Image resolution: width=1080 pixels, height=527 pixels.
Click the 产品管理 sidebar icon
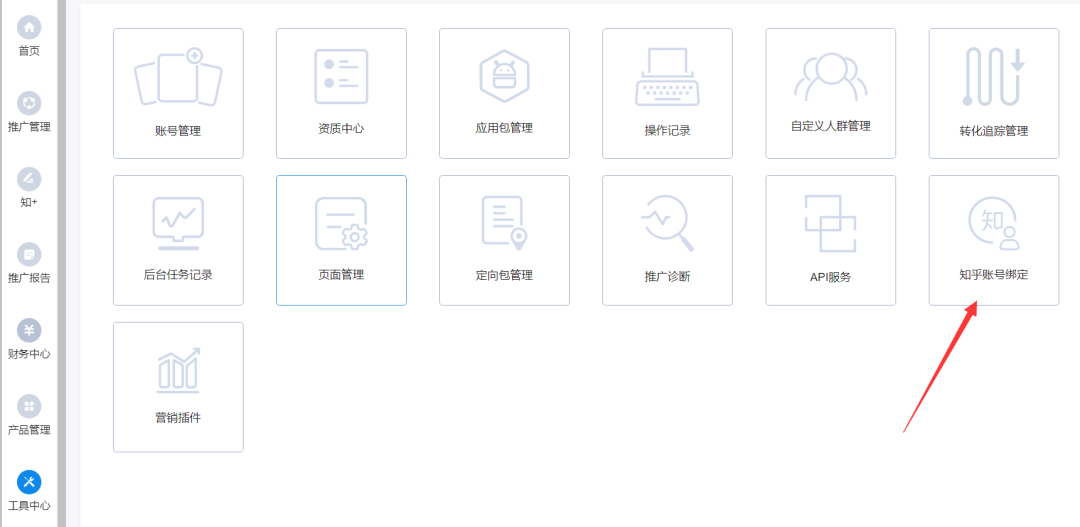coord(29,406)
